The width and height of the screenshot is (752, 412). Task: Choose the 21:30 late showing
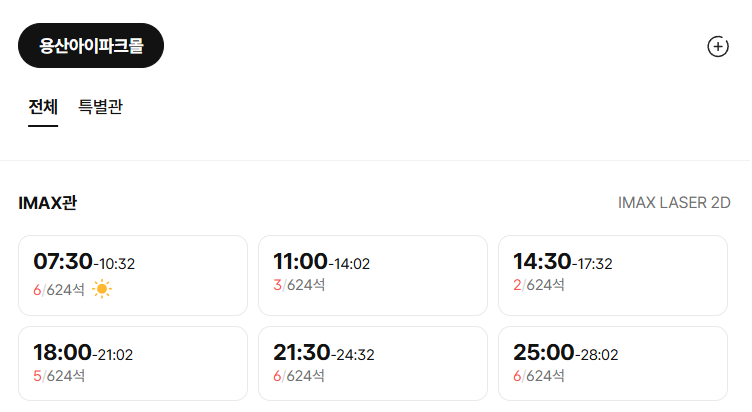coord(373,364)
